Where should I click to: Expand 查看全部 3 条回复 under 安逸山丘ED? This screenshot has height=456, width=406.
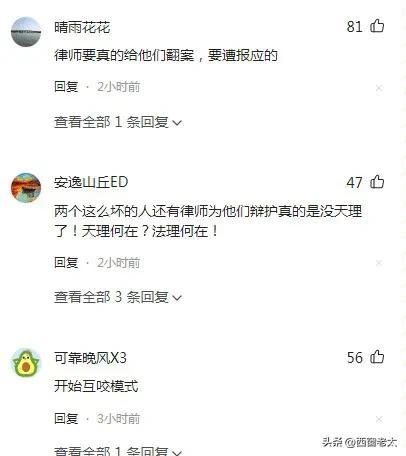coord(118,297)
